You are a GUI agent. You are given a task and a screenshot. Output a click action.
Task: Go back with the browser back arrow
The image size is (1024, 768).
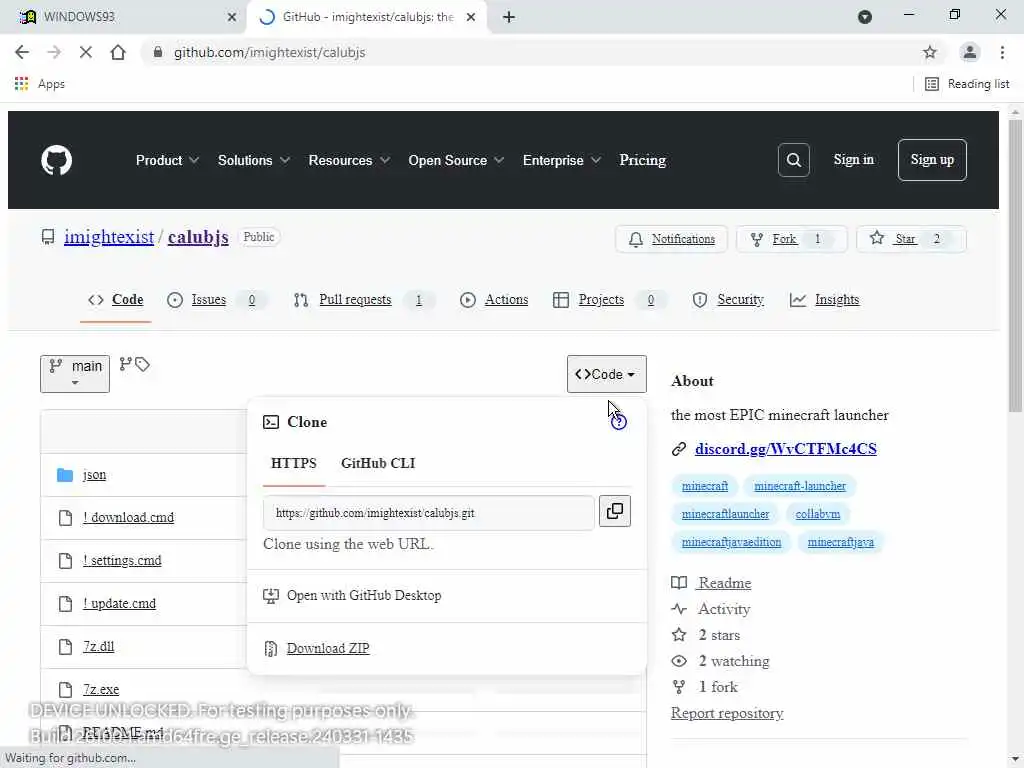22,52
